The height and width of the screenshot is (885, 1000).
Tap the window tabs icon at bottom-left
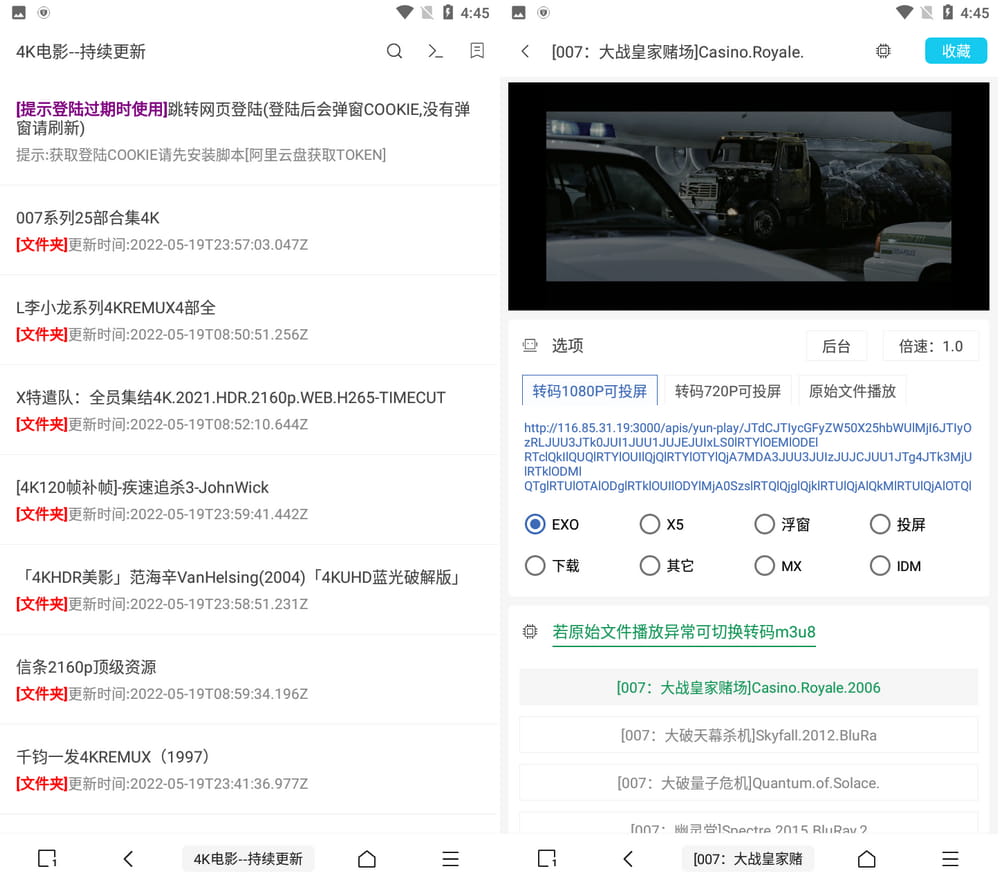(46, 859)
